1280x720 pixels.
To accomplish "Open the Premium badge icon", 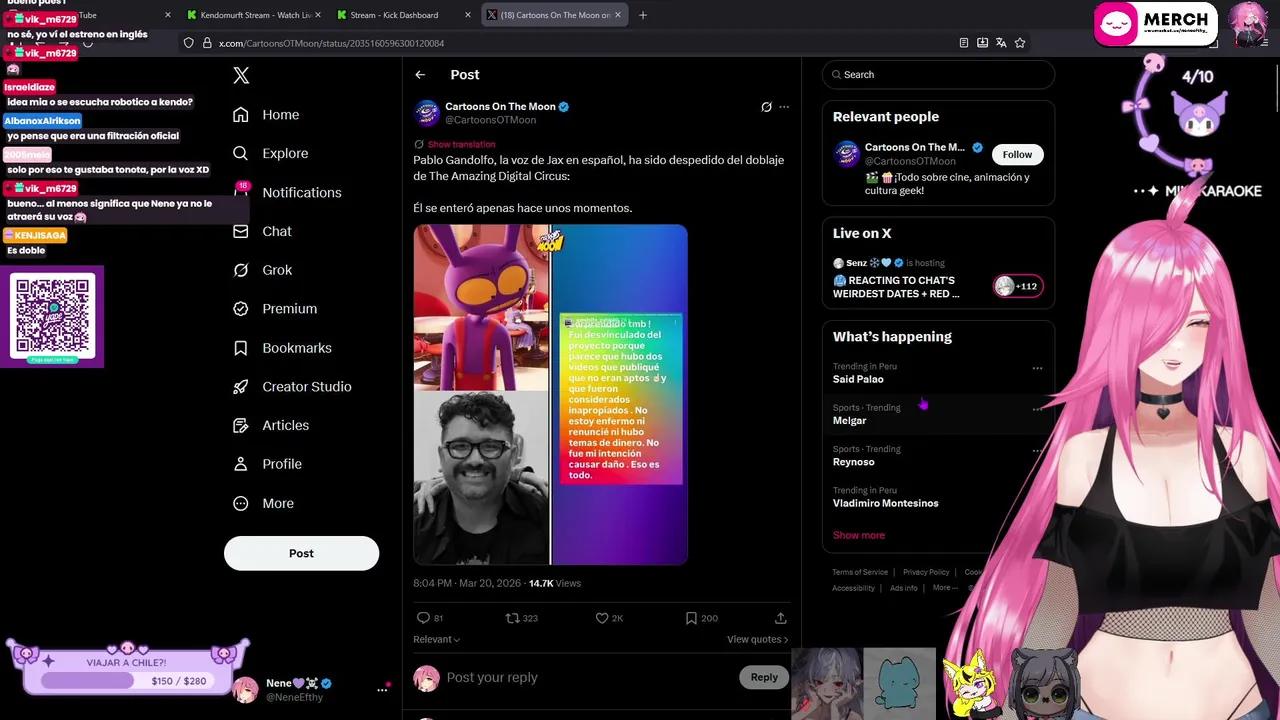I will pyautogui.click(x=240, y=309).
